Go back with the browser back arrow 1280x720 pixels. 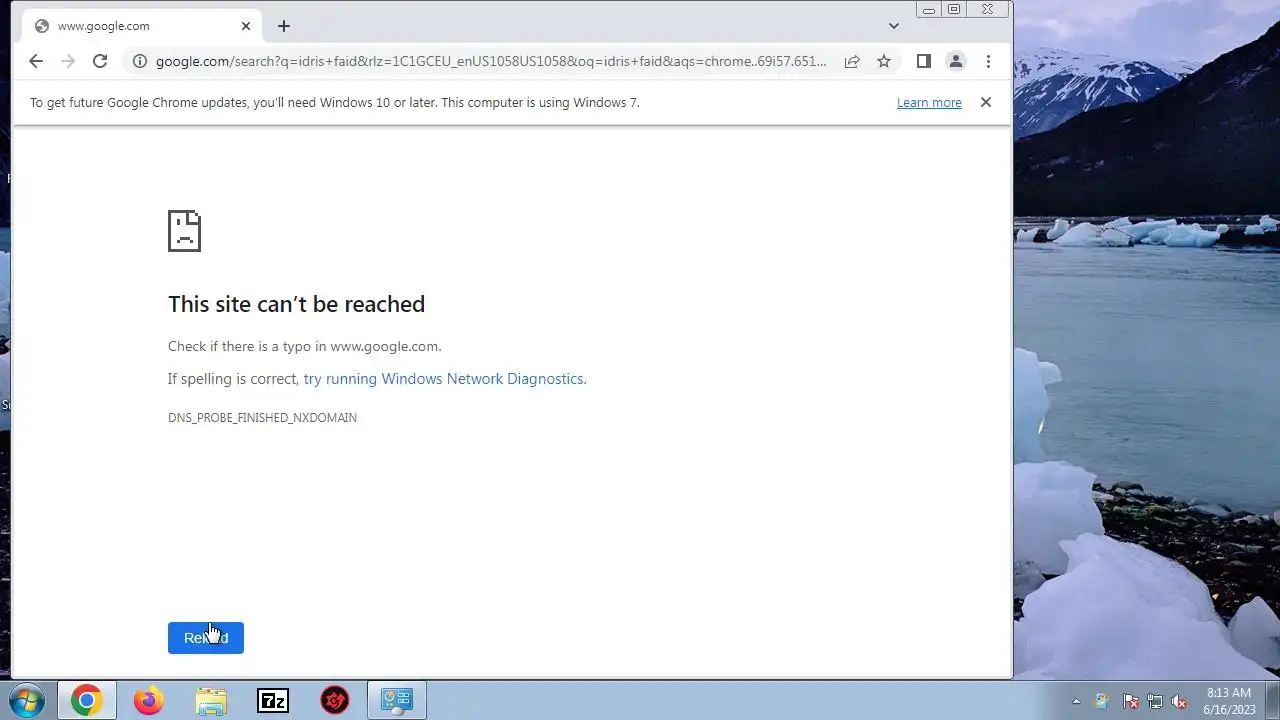36,61
